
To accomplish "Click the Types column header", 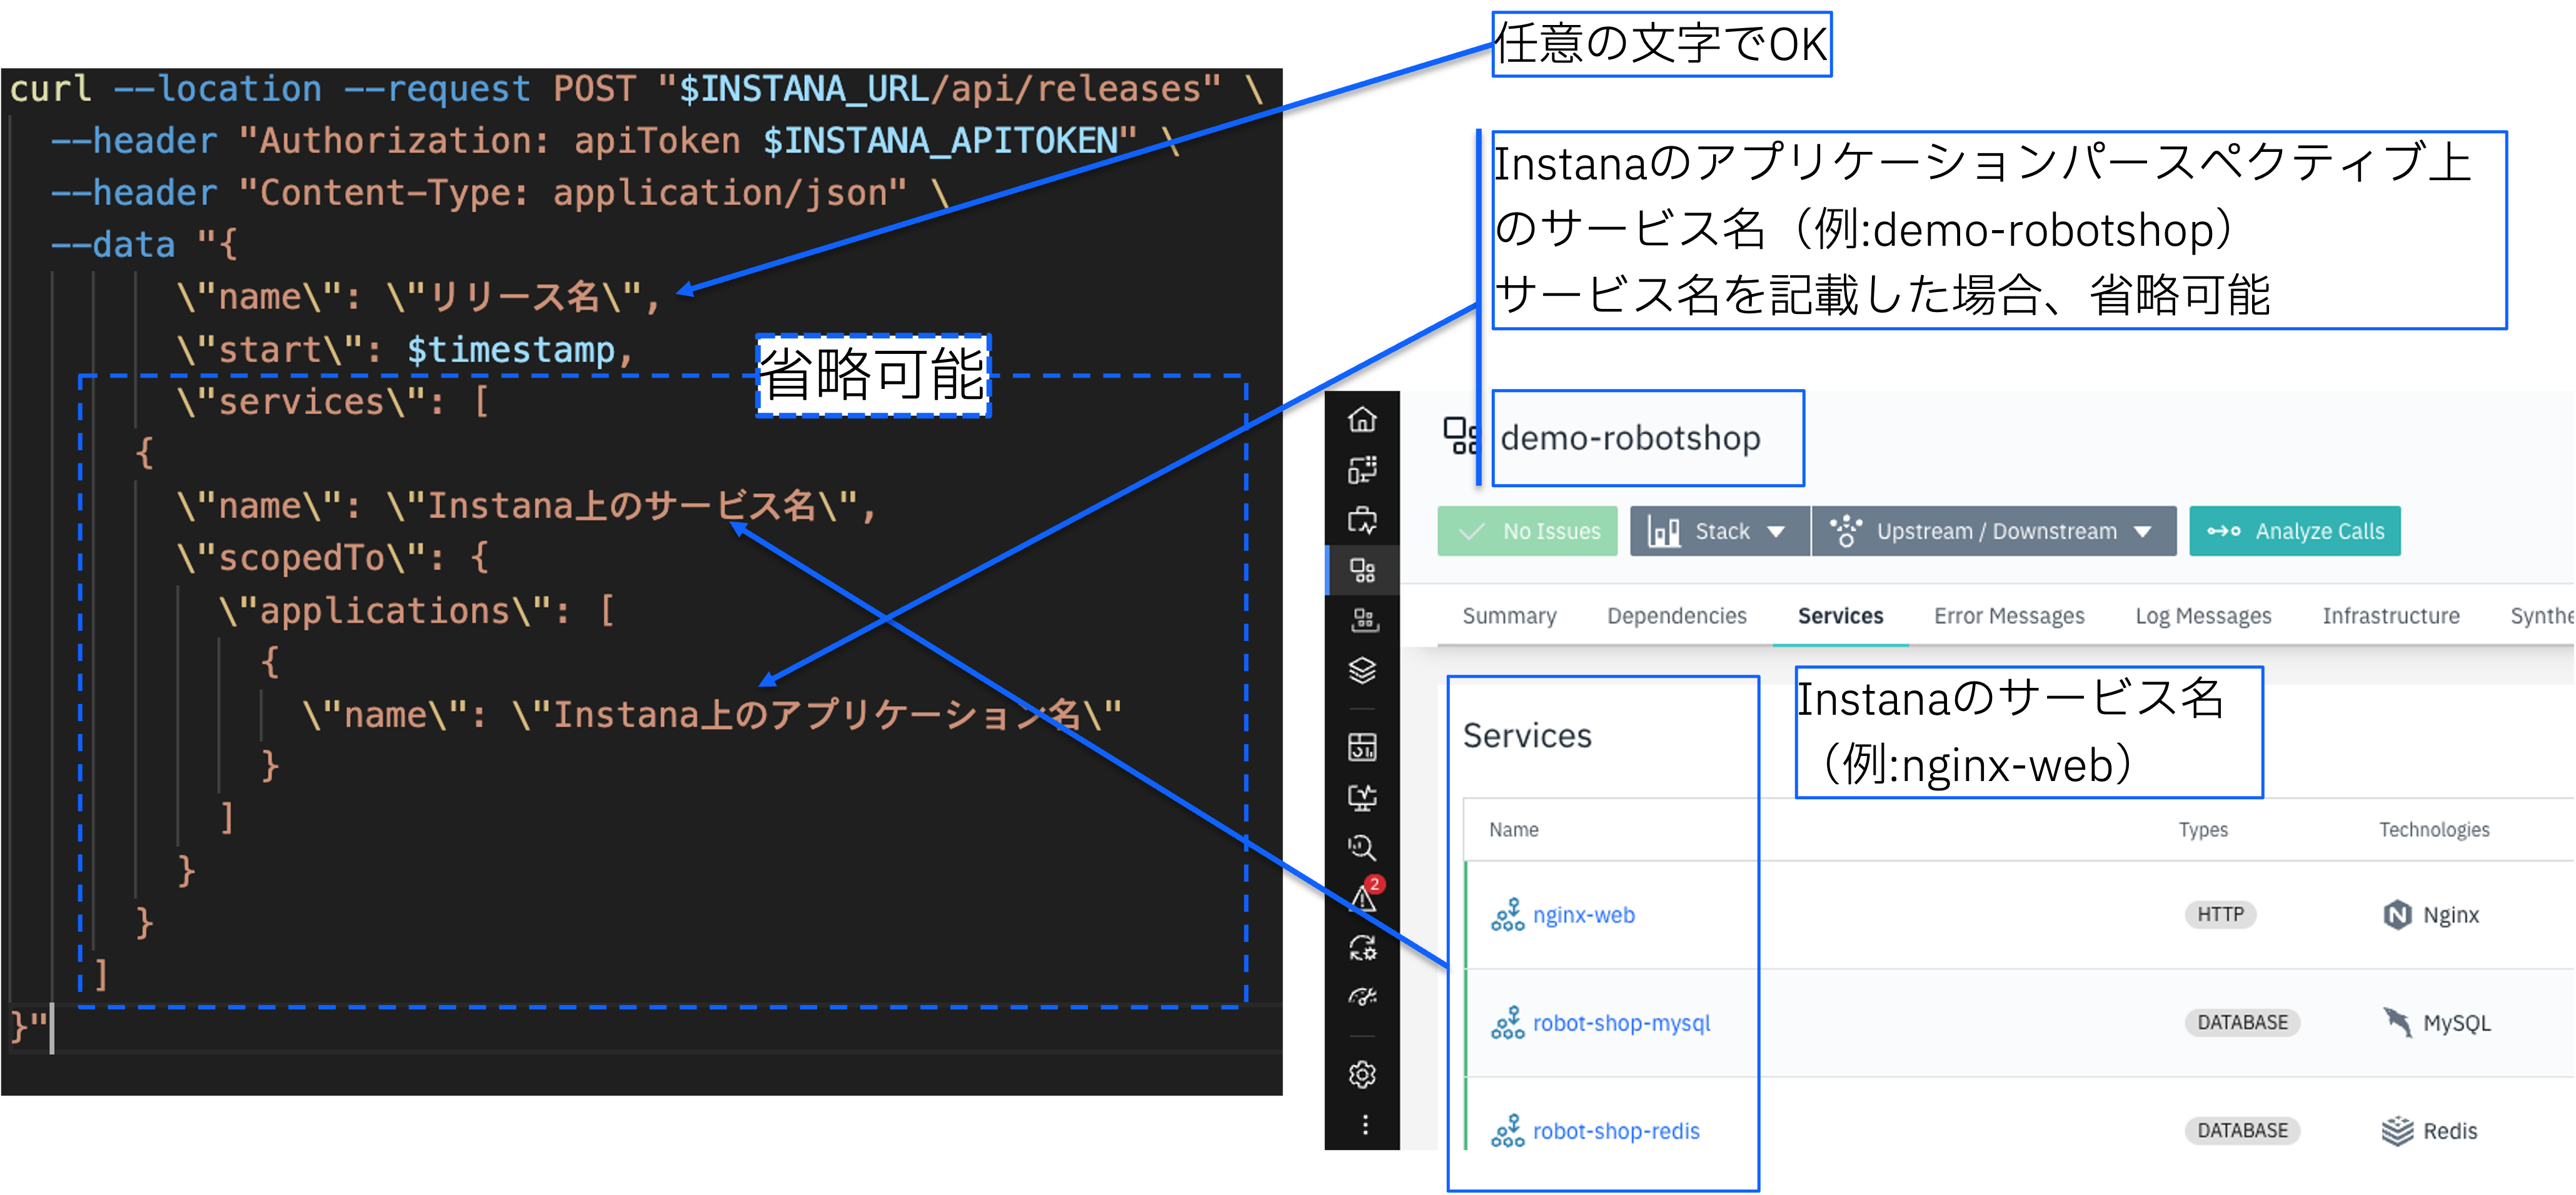I will coord(2203,830).
